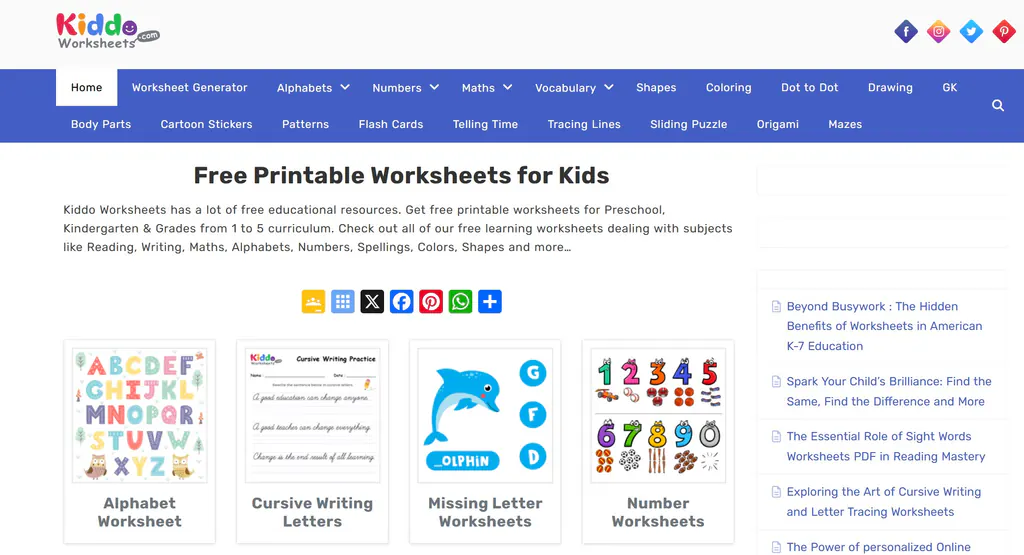The width and height of the screenshot is (1024, 555).
Task: Go to the Shapes menu item
Action: click(656, 87)
